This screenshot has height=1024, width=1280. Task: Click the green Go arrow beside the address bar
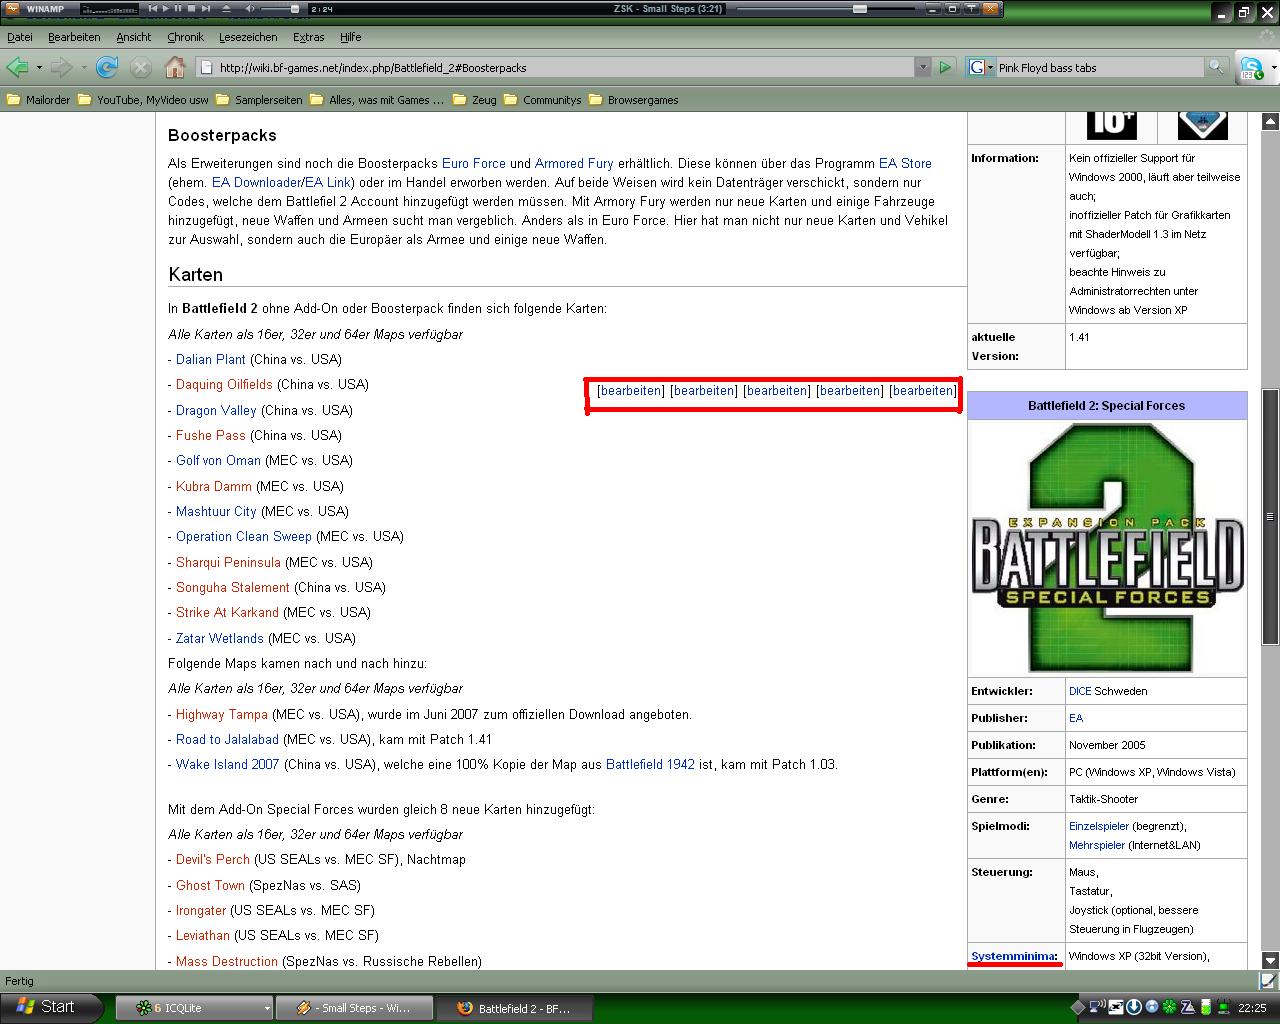[x=945, y=67]
